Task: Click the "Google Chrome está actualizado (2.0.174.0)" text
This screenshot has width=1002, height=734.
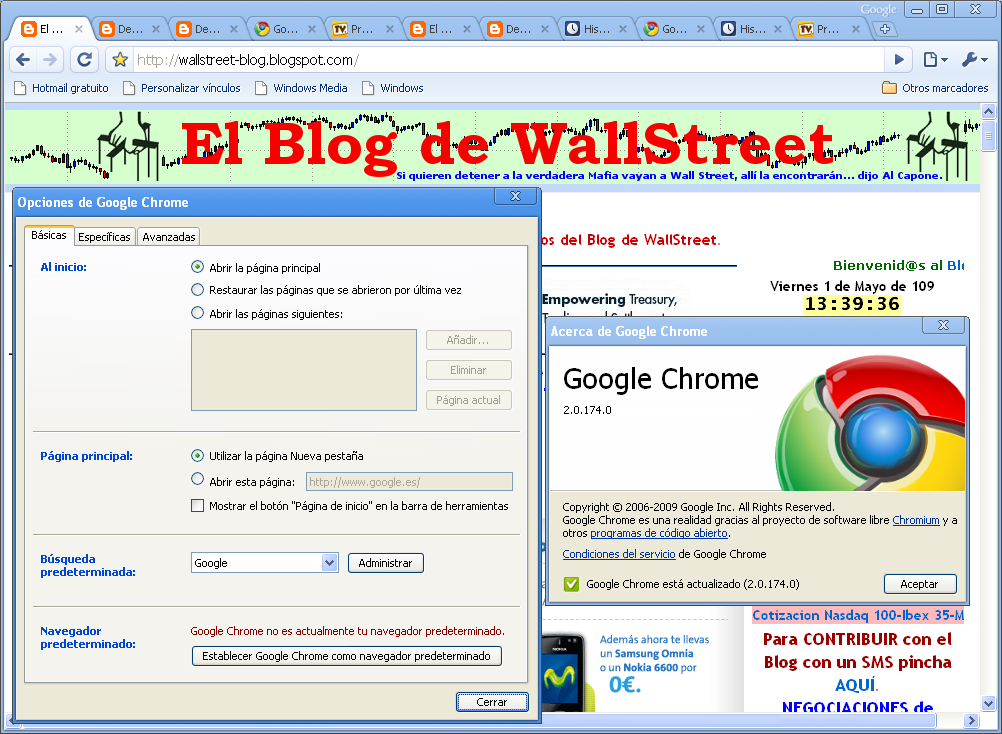Action: (693, 584)
